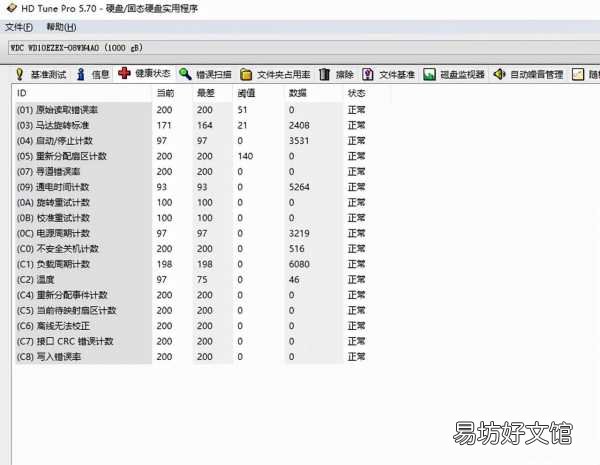Click the Erase trash bin icon
This screenshot has width=600, height=465.
(x=324, y=74)
